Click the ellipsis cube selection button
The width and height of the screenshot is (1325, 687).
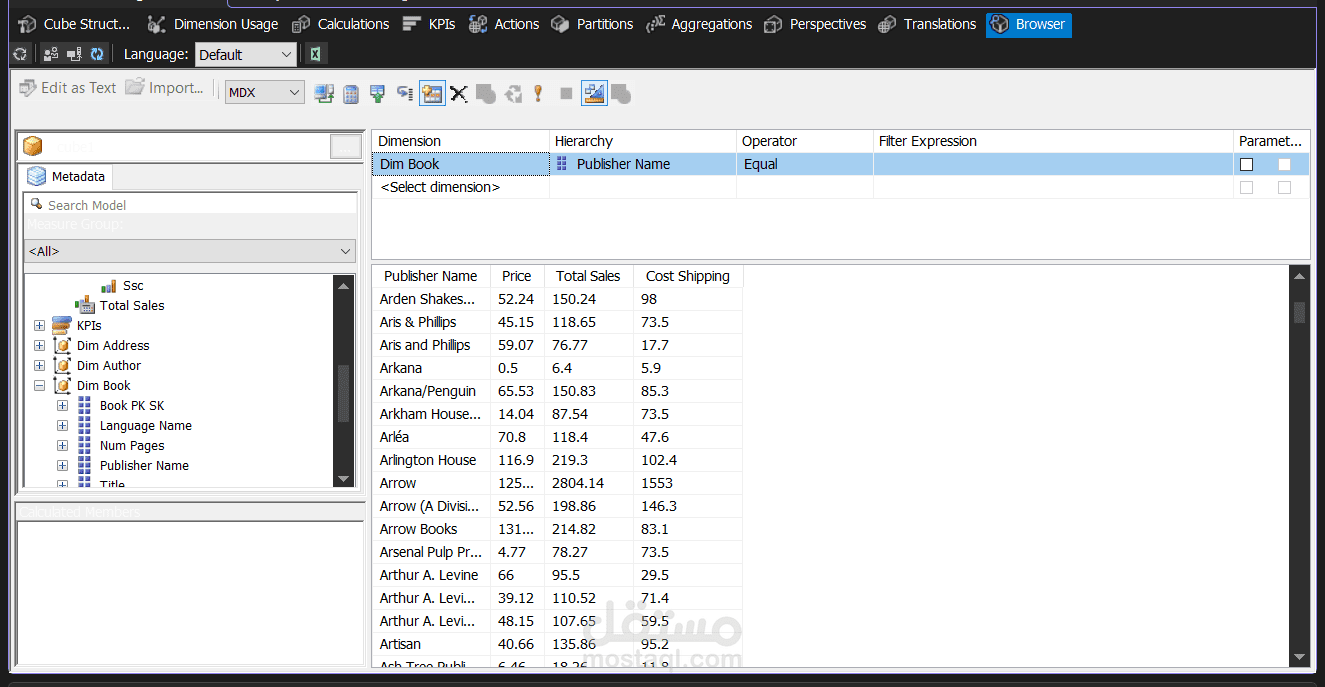coord(345,147)
